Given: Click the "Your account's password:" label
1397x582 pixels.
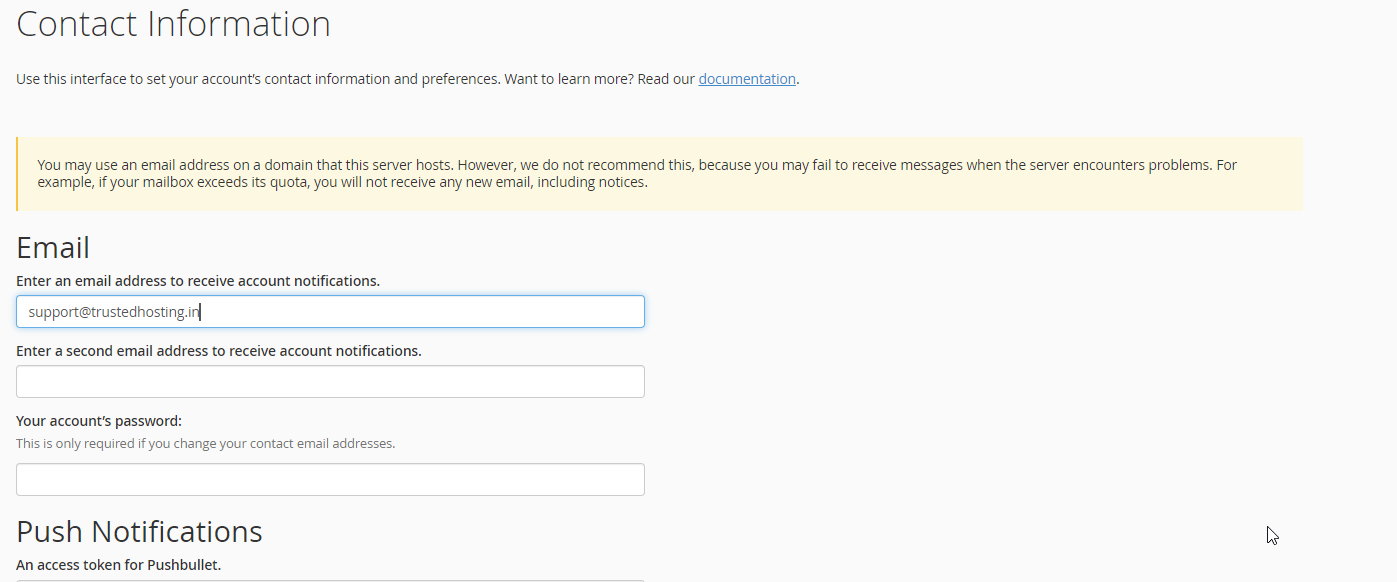Looking at the screenshot, I should (99, 421).
